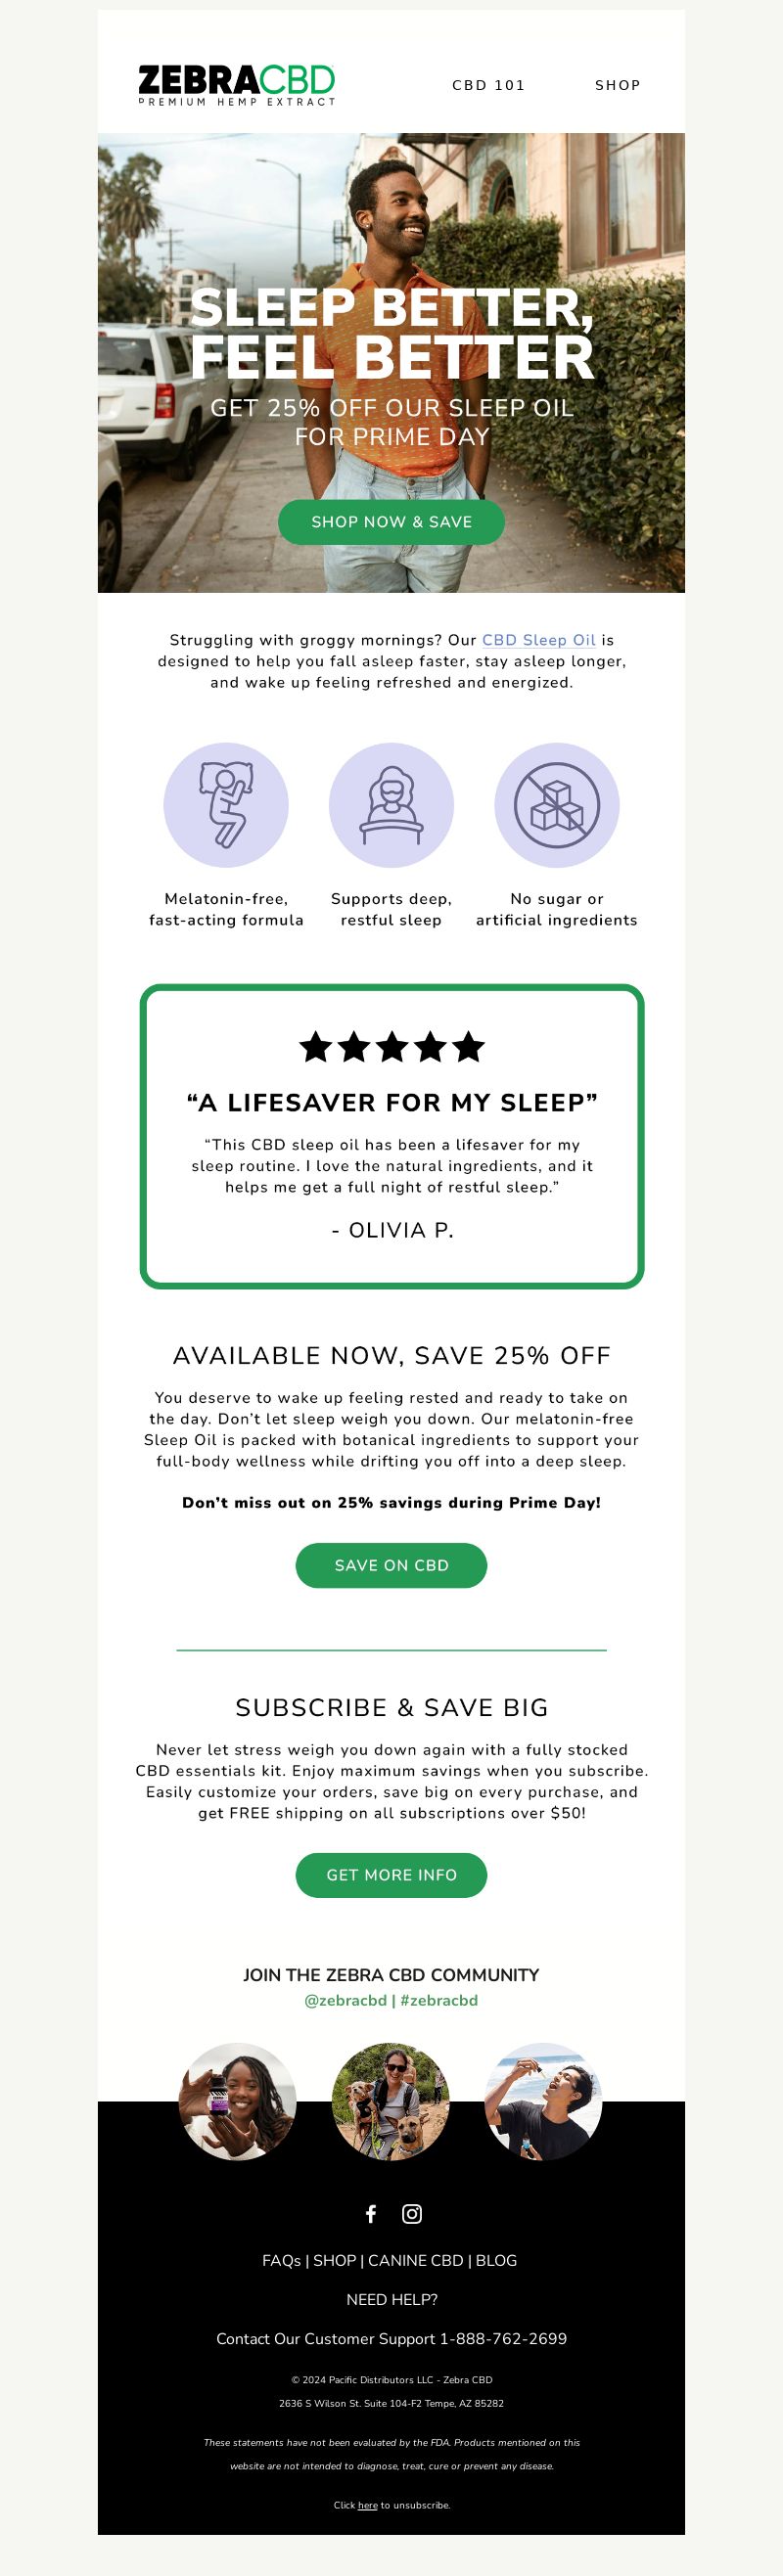Viewport: 783px width, 2576px height.
Task: Click the restful sleep bed icon
Action: click(x=391, y=805)
